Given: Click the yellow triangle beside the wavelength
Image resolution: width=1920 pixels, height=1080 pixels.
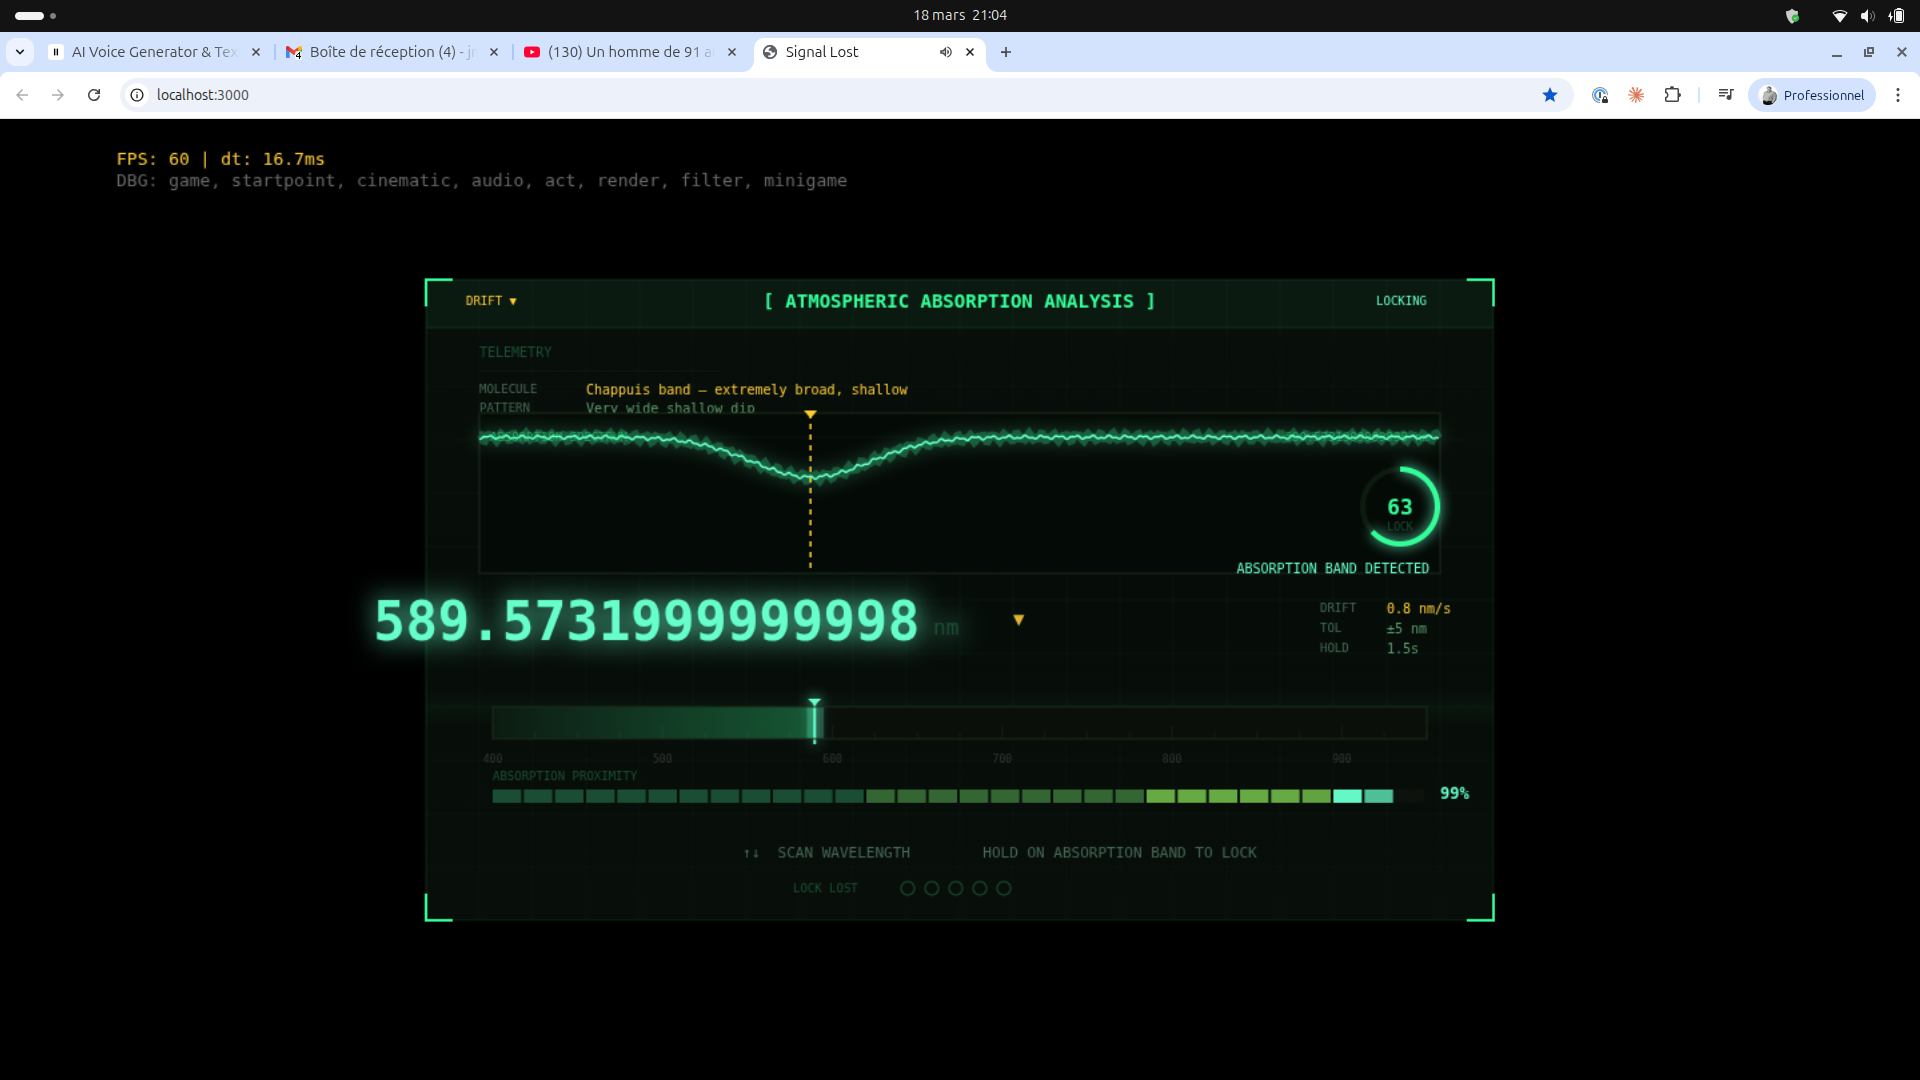Looking at the screenshot, I should pyautogui.click(x=1018, y=620).
